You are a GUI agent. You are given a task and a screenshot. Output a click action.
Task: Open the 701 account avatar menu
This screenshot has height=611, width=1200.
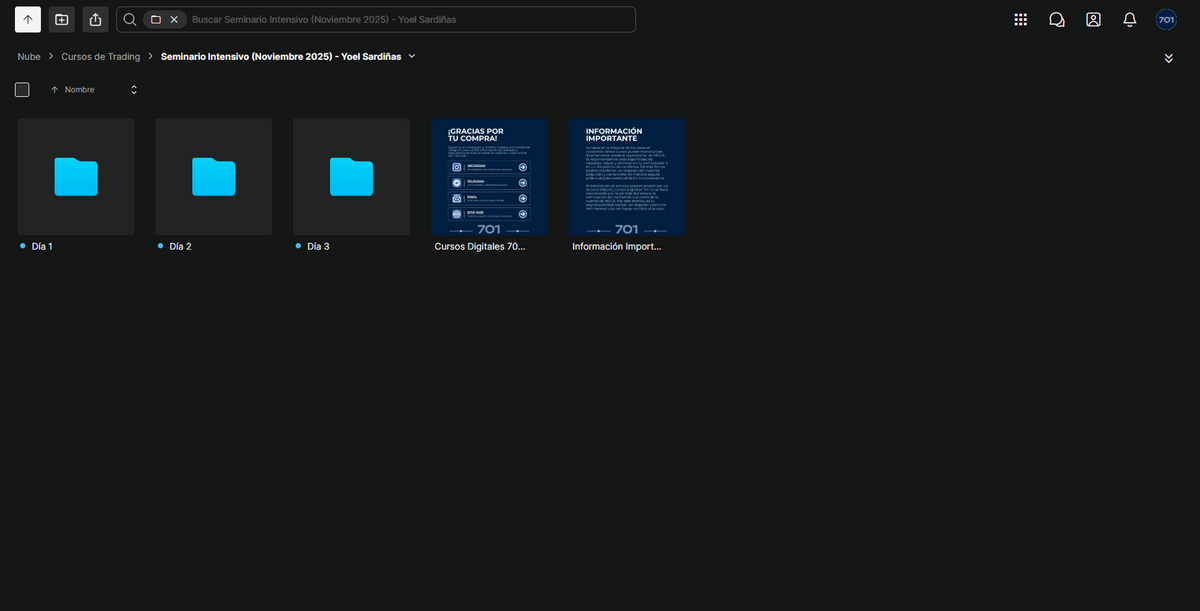1166,19
